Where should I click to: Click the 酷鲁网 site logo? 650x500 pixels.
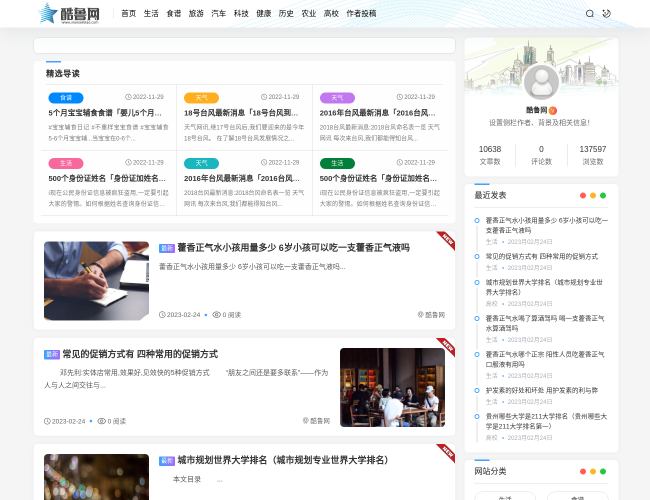[69, 14]
